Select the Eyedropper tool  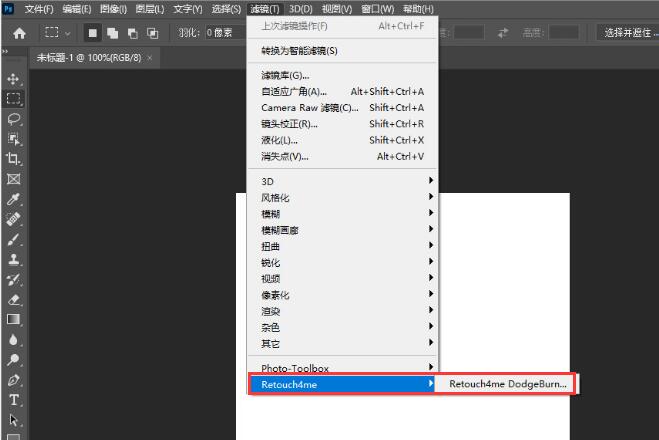(x=13, y=199)
